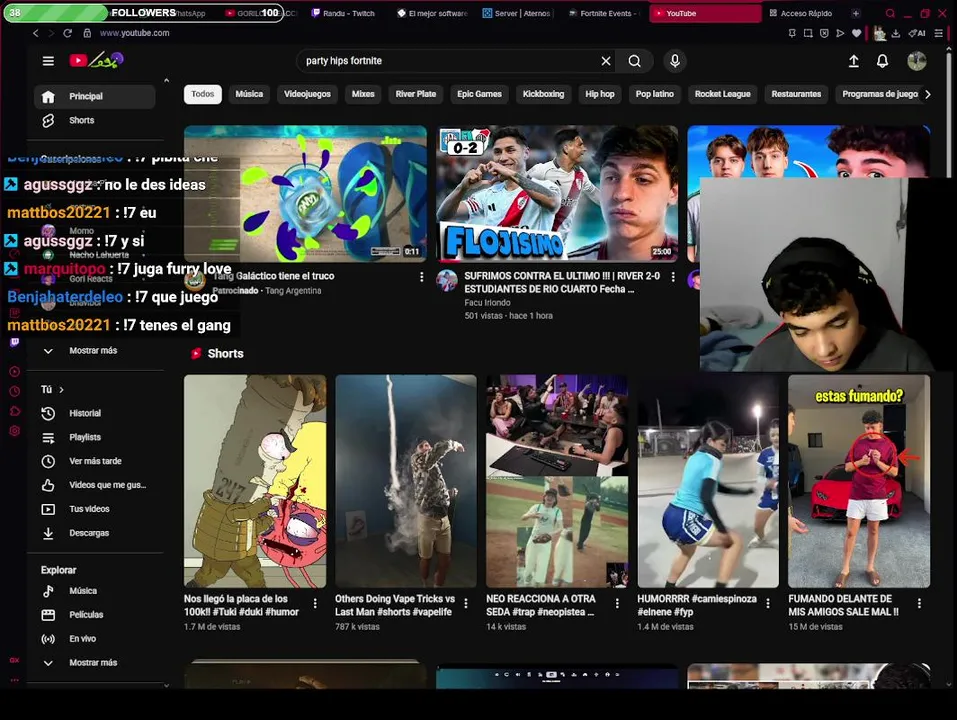
Task: Open the FLOJISIMO River video thumbnail
Action: click(x=557, y=193)
